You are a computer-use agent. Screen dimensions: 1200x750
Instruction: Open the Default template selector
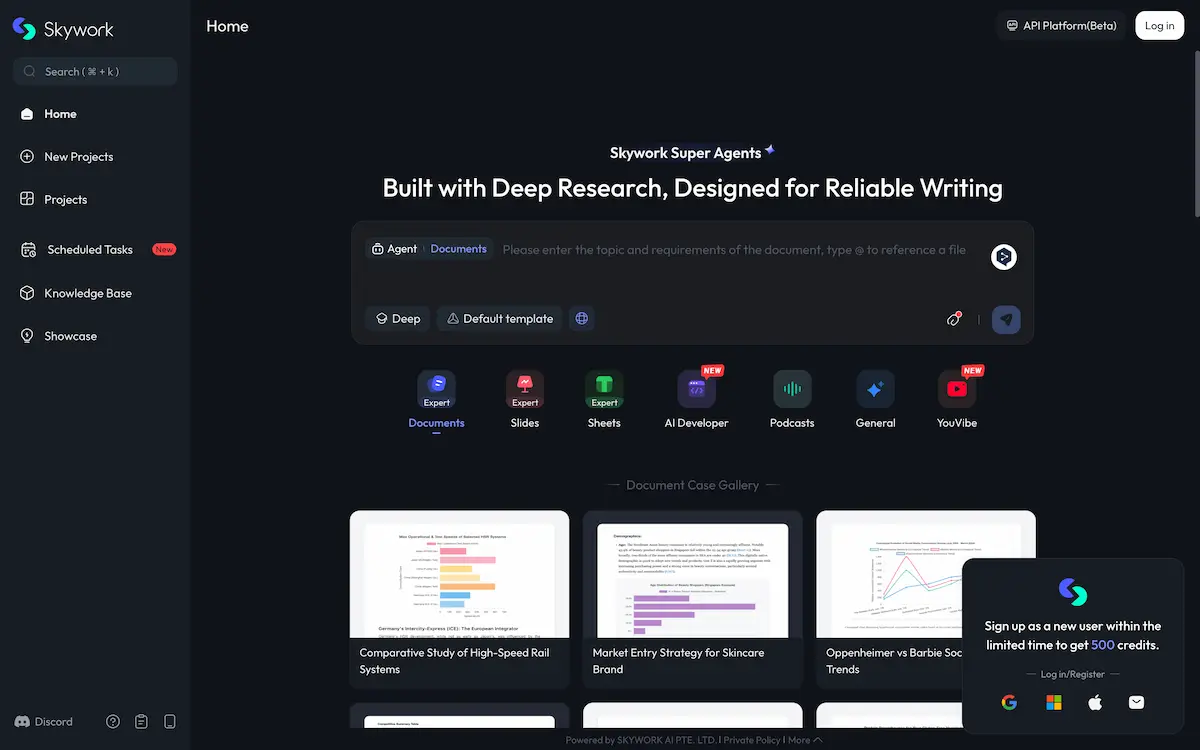tap(500, 319)
